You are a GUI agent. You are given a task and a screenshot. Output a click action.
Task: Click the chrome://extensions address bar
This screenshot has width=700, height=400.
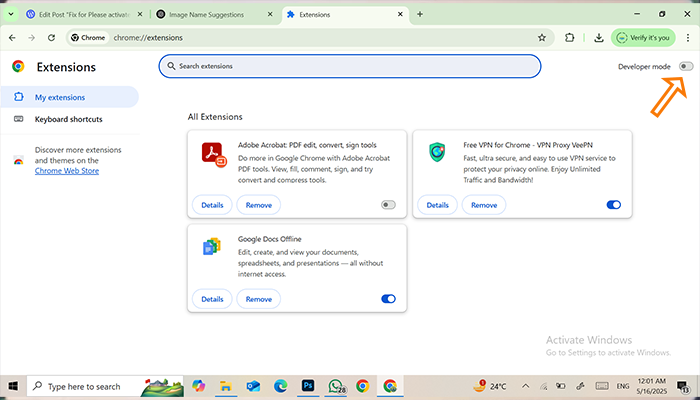312,38
